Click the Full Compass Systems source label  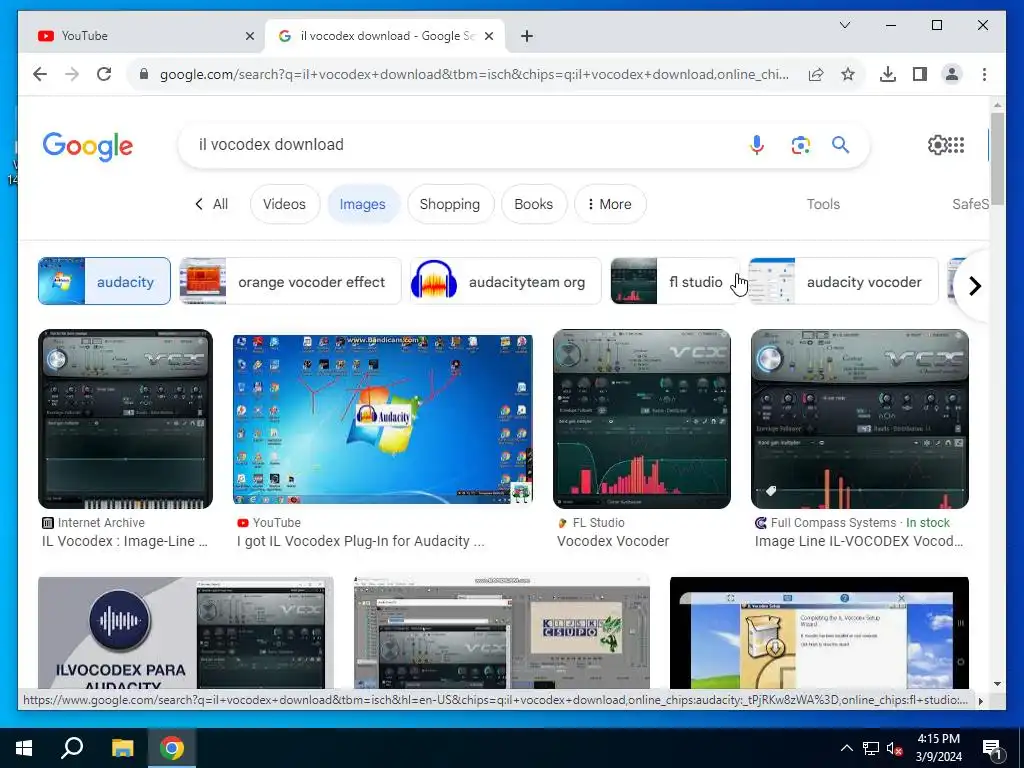click(833, 523)
